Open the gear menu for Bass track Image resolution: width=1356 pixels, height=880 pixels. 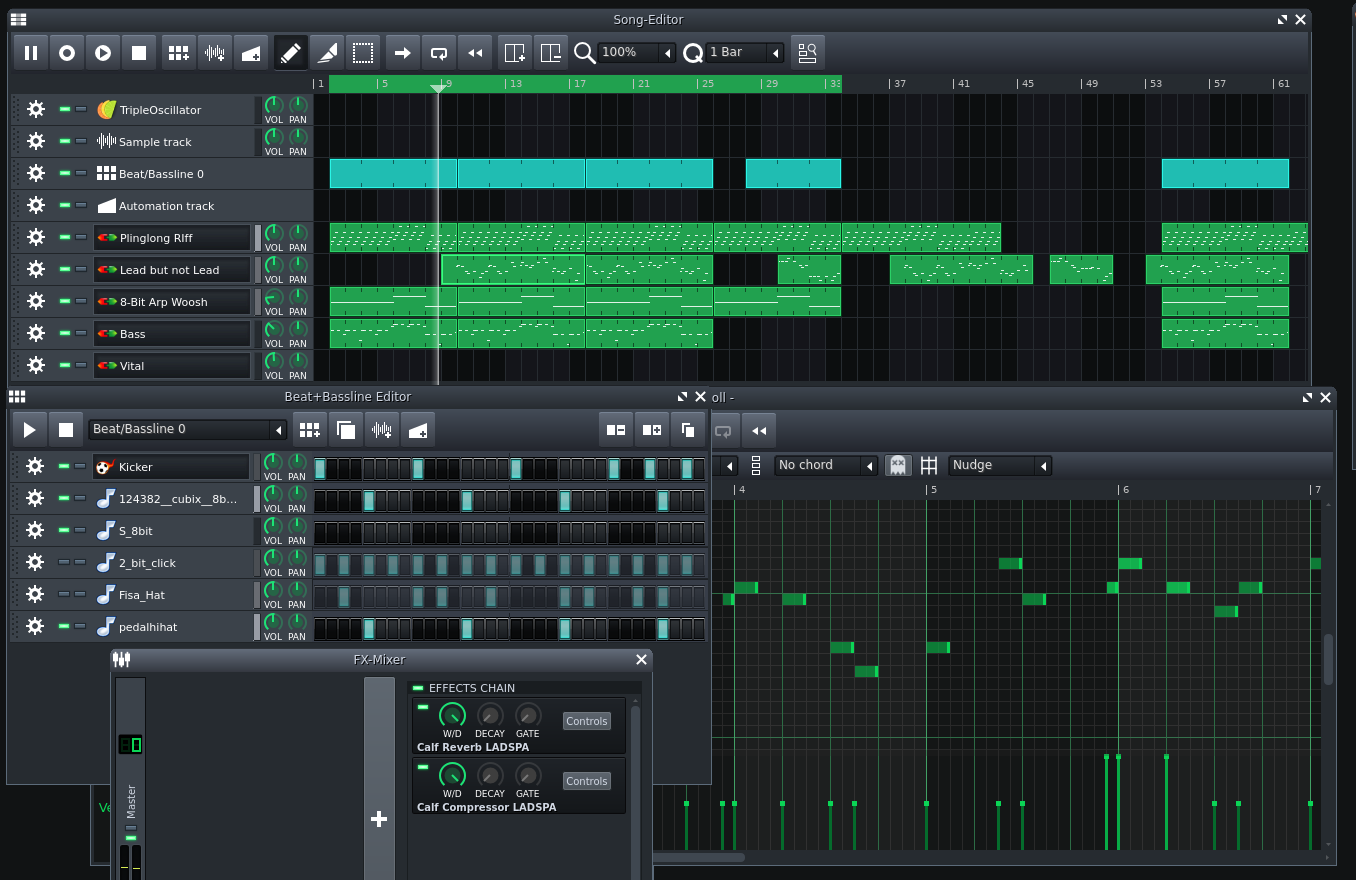click(x=36, y=333)
